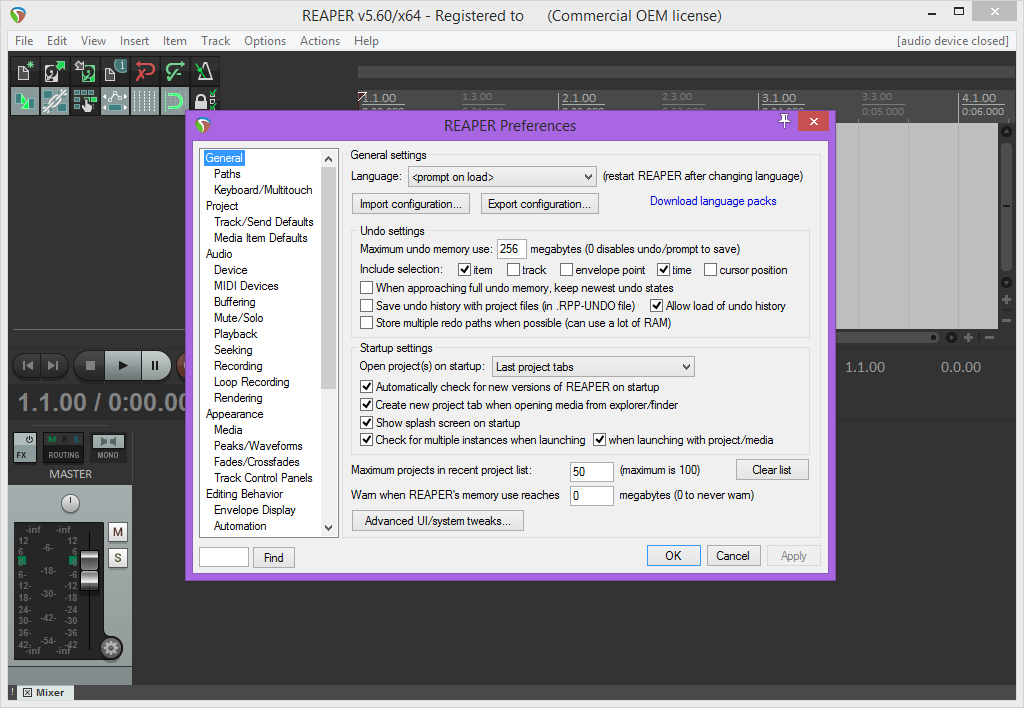Go to project end transport button
The image size is (1024, 708).
tap(54, 366)
